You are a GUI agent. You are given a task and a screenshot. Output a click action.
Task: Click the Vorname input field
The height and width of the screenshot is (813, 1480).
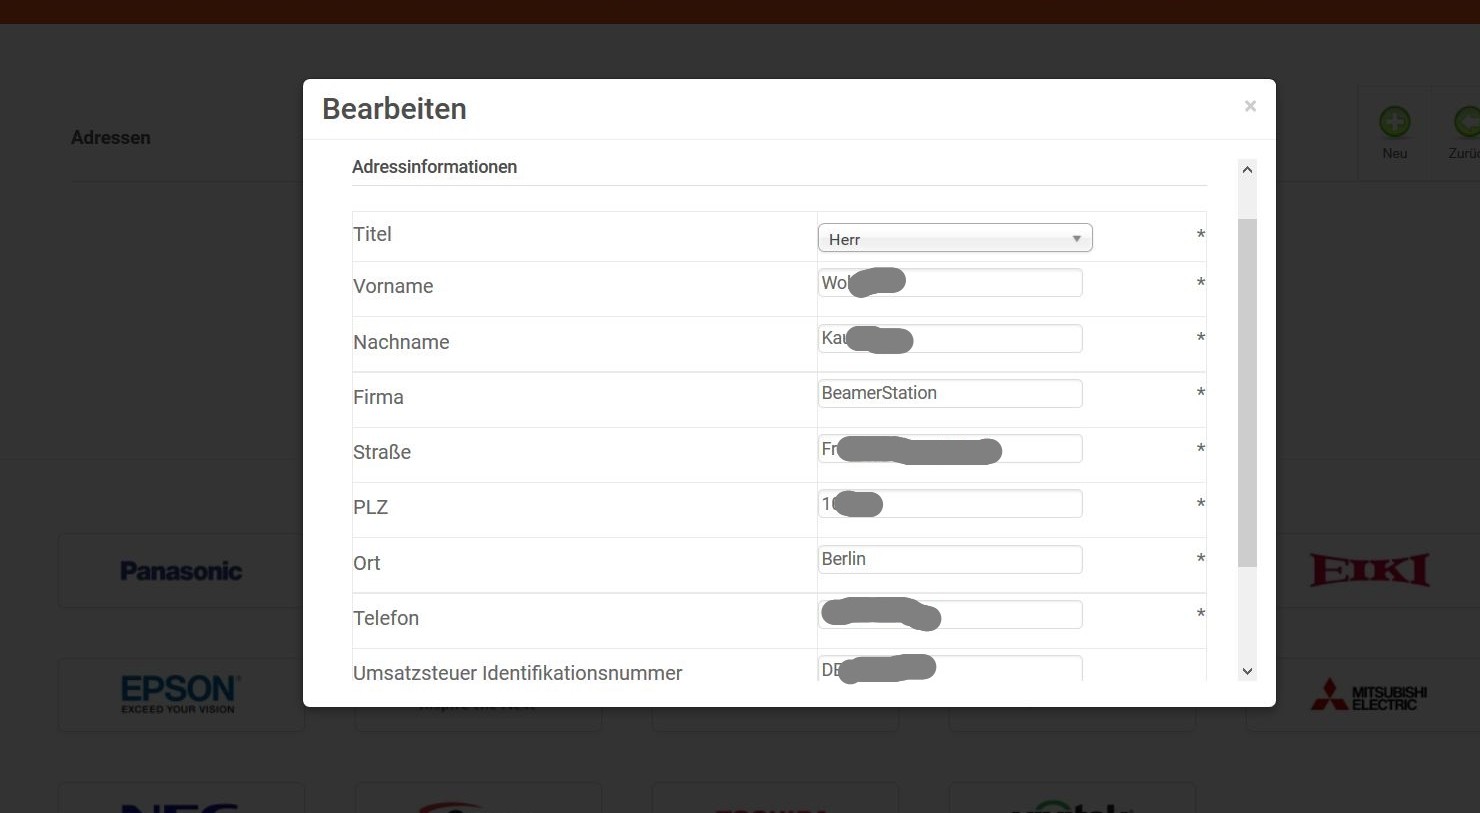990,283
